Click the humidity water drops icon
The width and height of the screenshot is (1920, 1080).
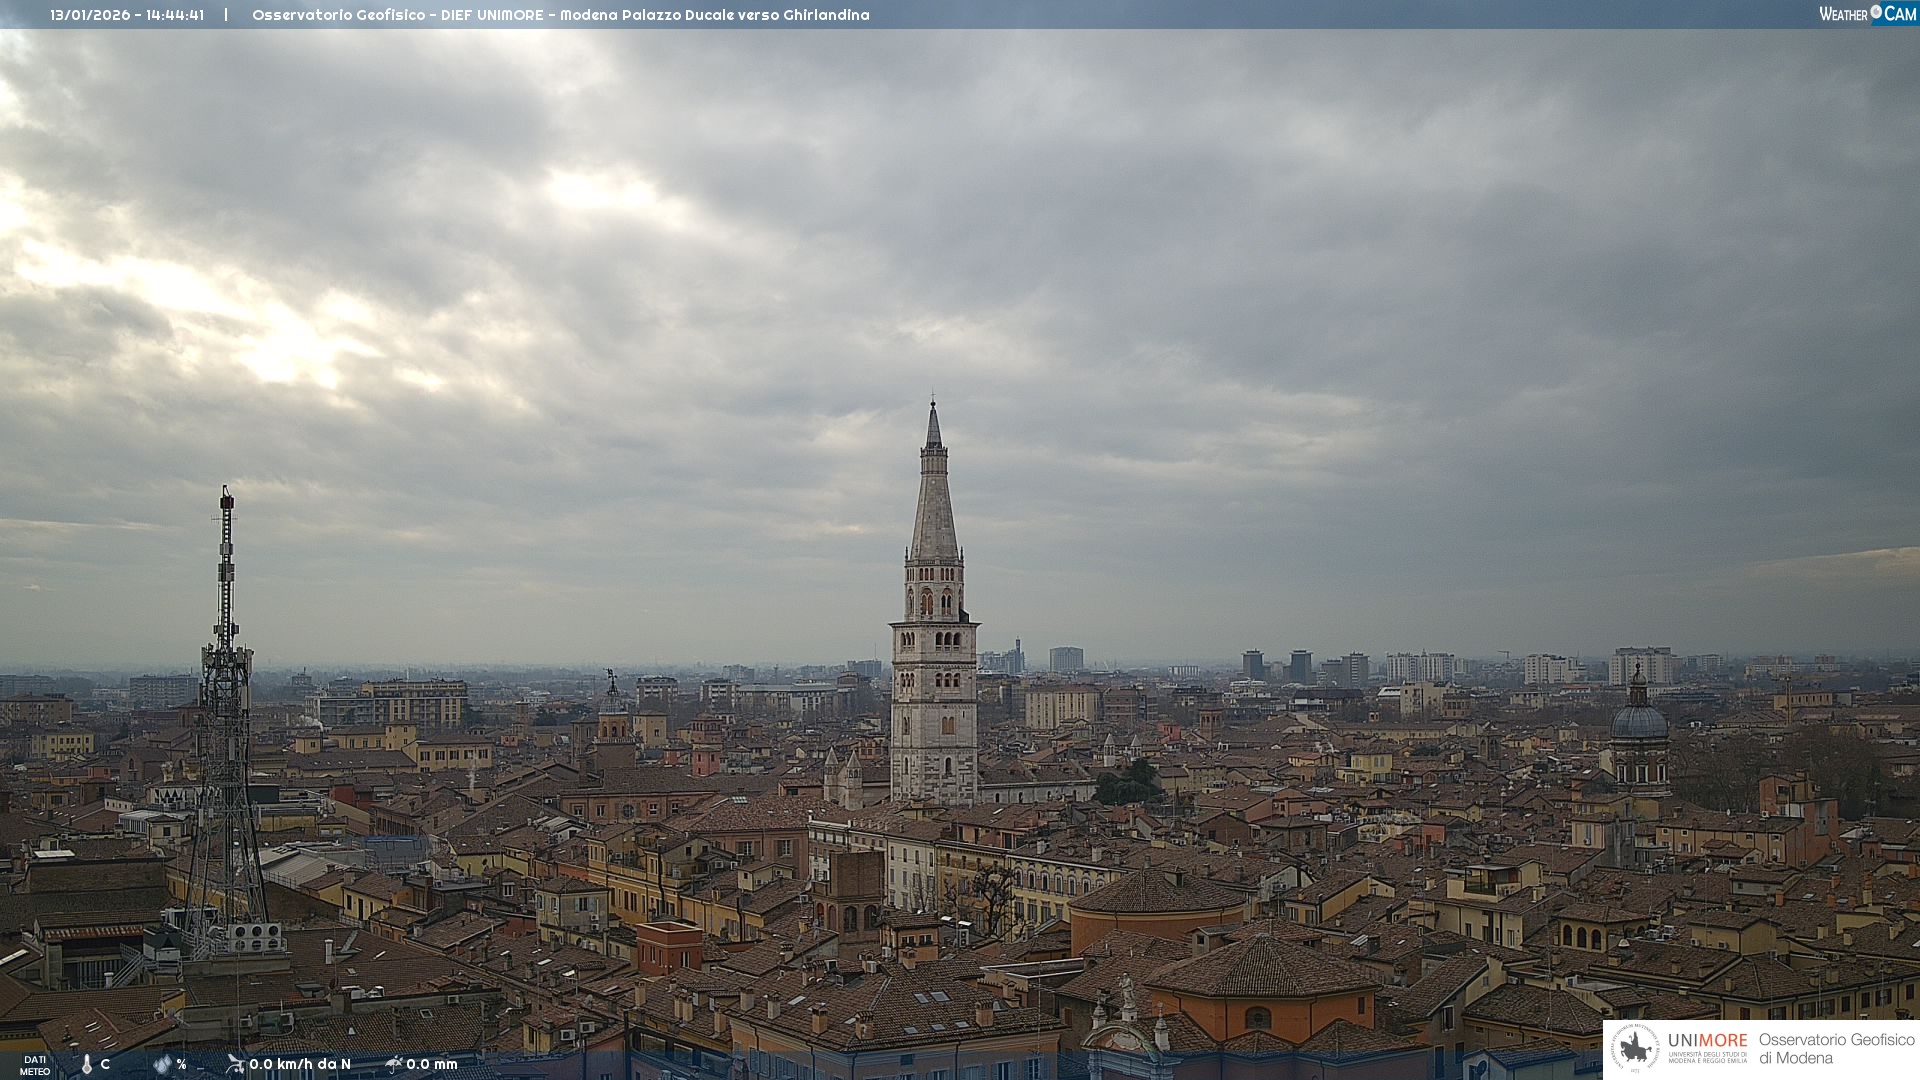pyautogui.click(x=162, y=1065)
